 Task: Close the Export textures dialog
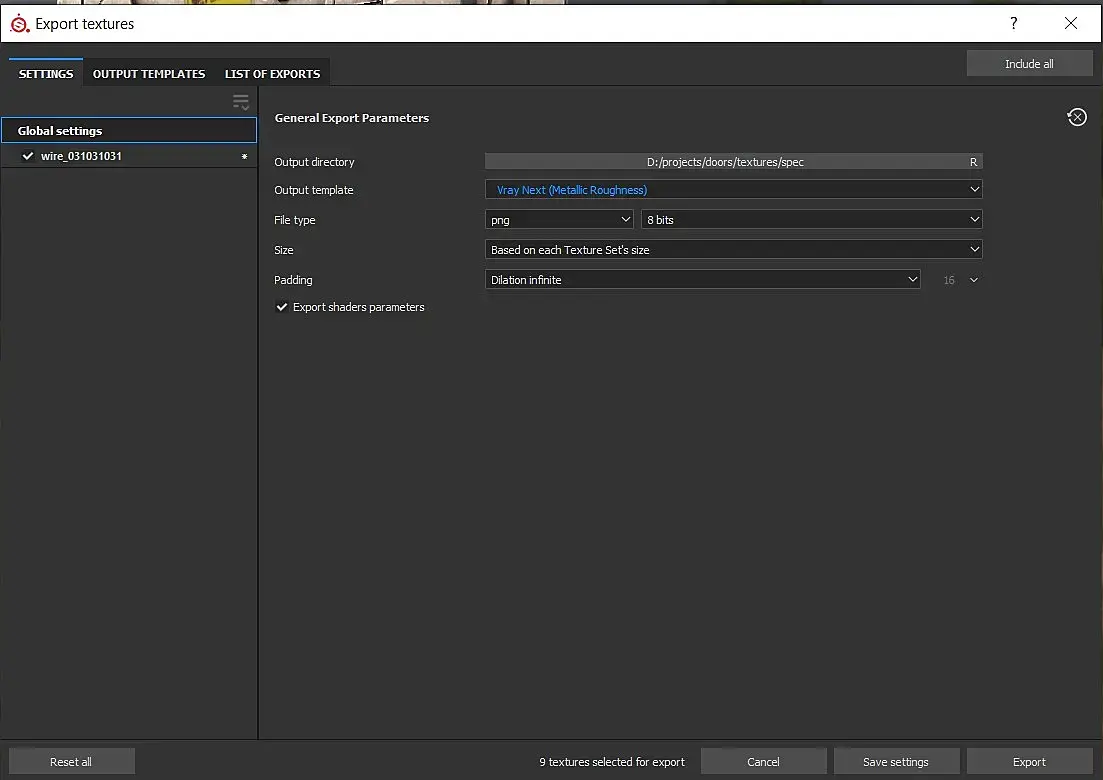tap(1071, 23)
